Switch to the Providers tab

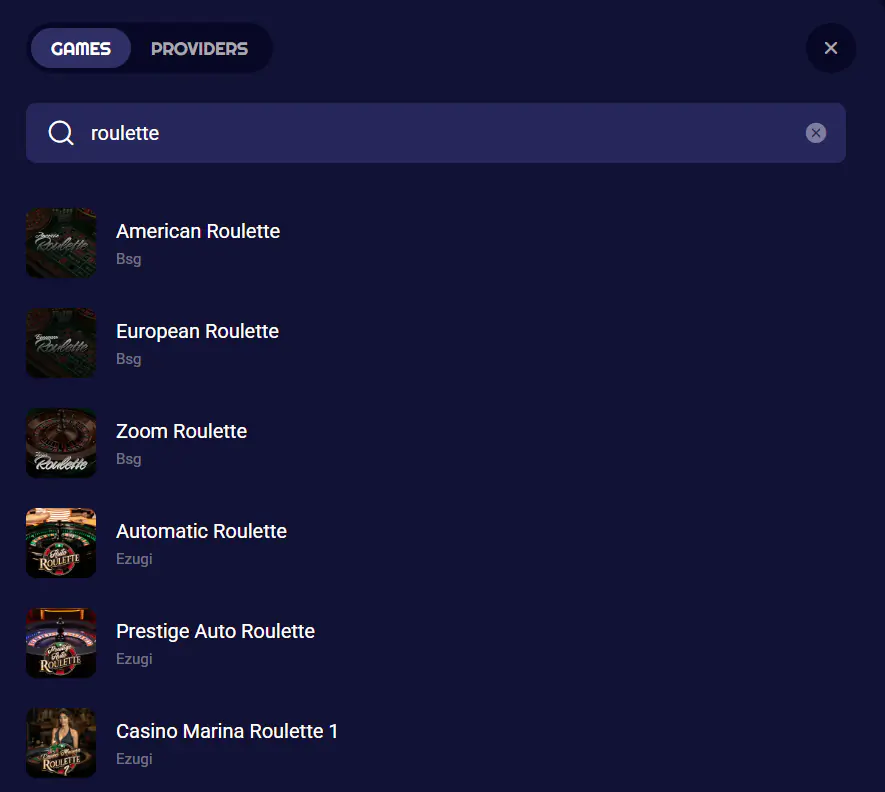(x=199, y=48)
